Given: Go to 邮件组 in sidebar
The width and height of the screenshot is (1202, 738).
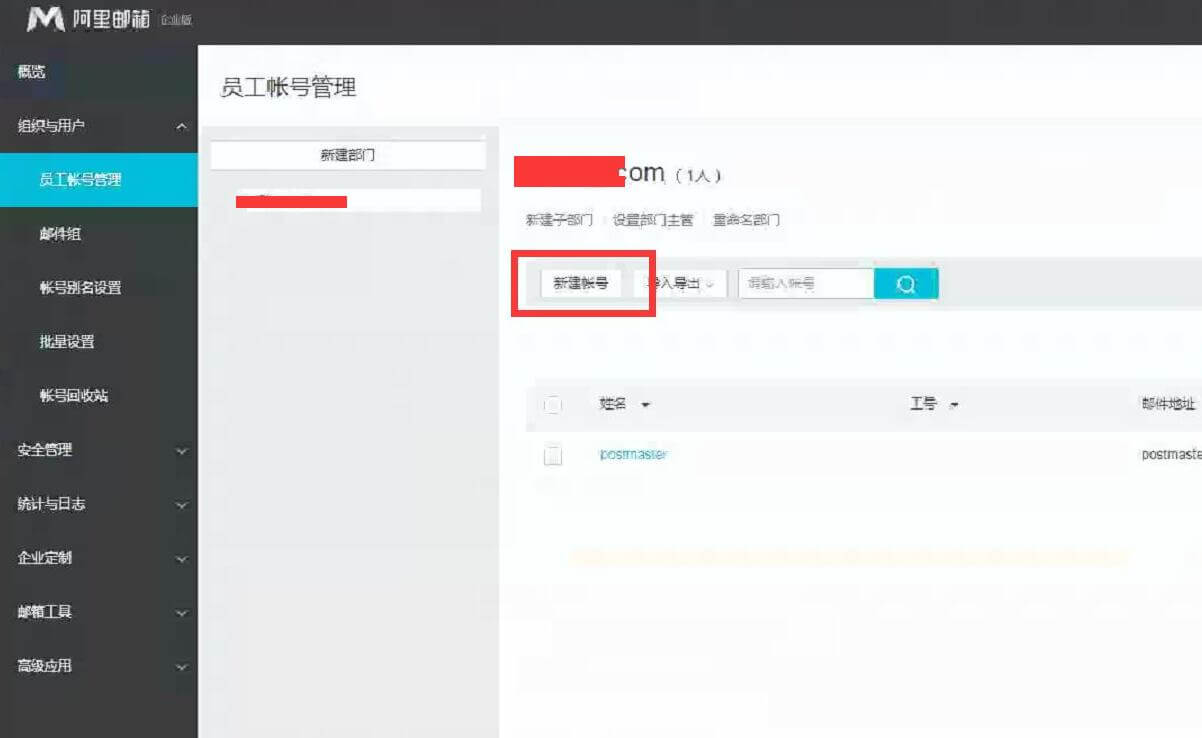Looking at the screenshot, I should 60,234.
